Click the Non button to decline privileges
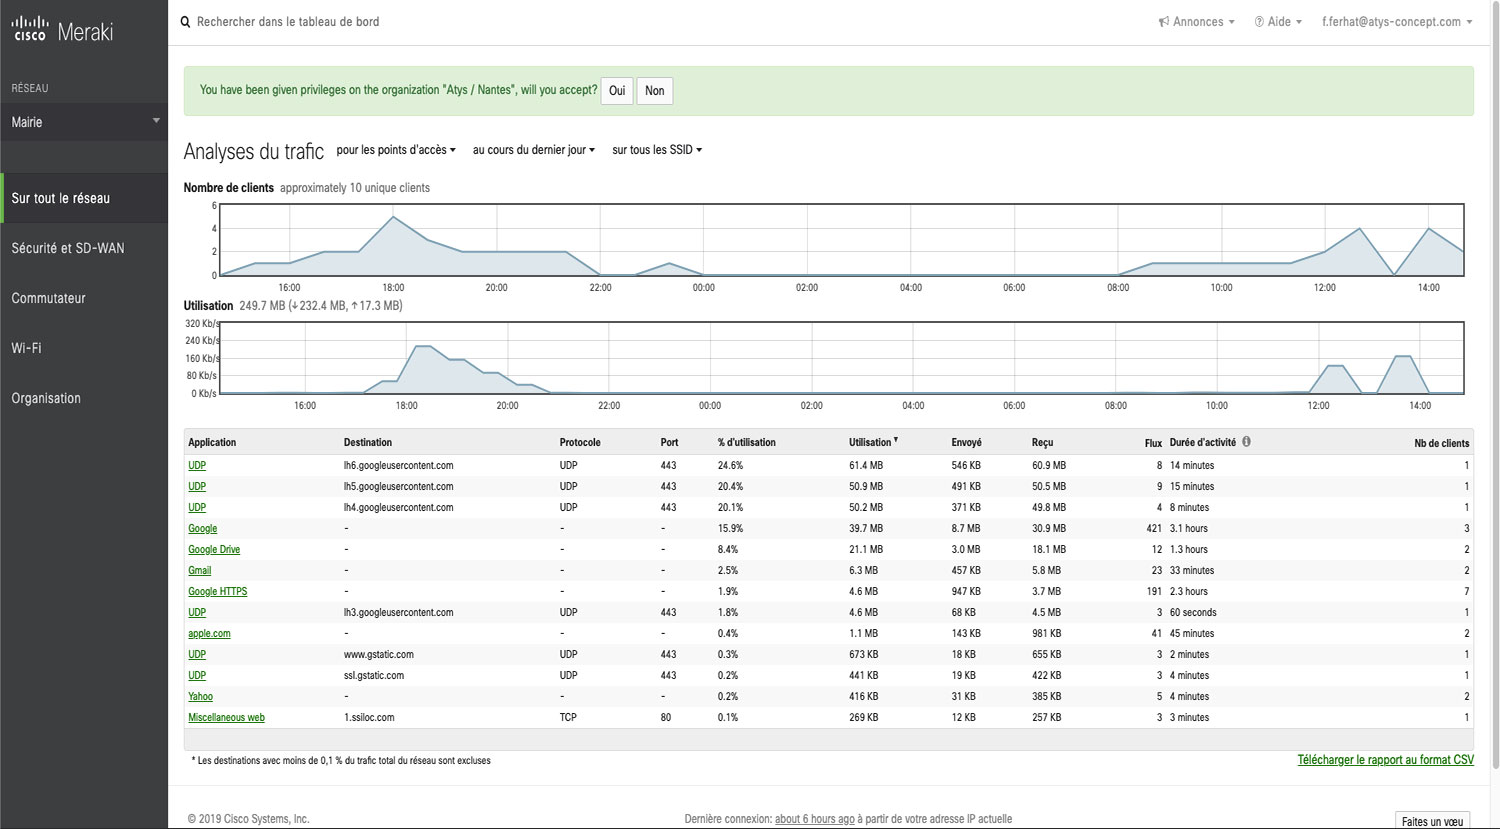The width and height of the screenshot is (1500, 829). click(x=655, y=91)
